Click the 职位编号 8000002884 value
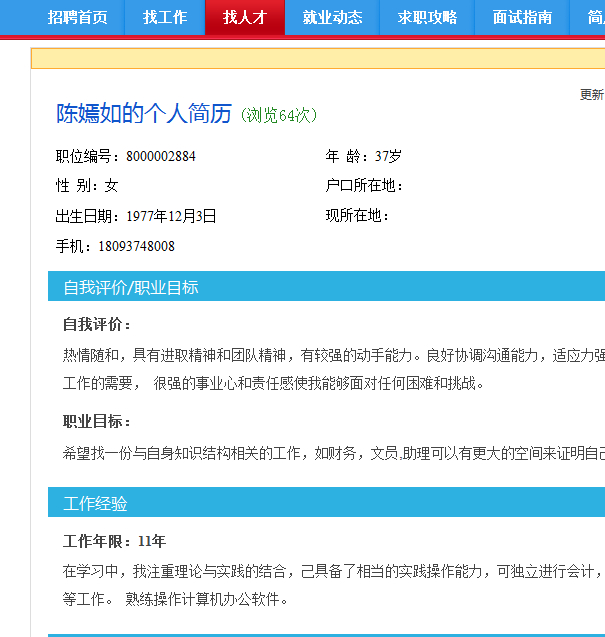This screenshot has width=605, height=637. (x=161, y=156)
